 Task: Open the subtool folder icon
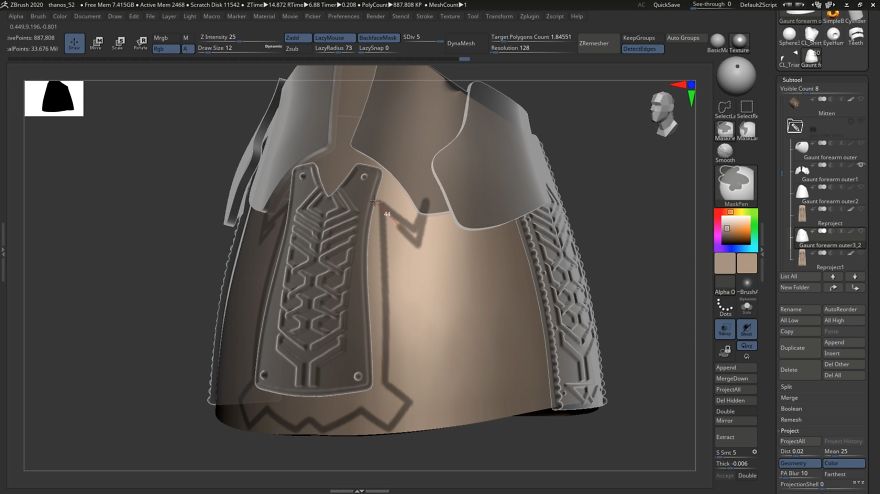(x=794, y=126)
